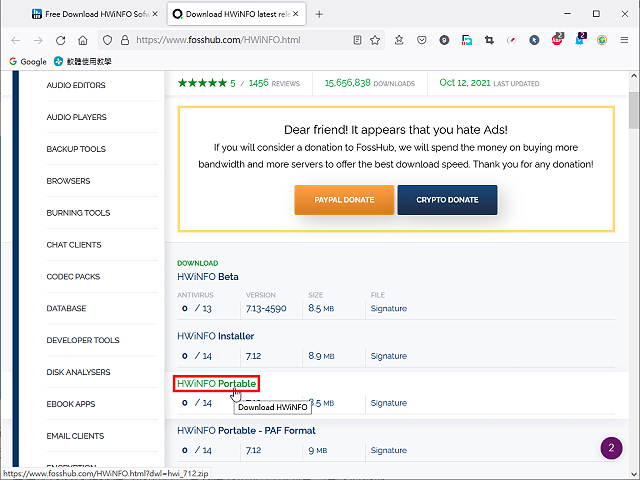Click the red pen extension icon
Viewport: 642px width, 482px height.
point(511,40)
